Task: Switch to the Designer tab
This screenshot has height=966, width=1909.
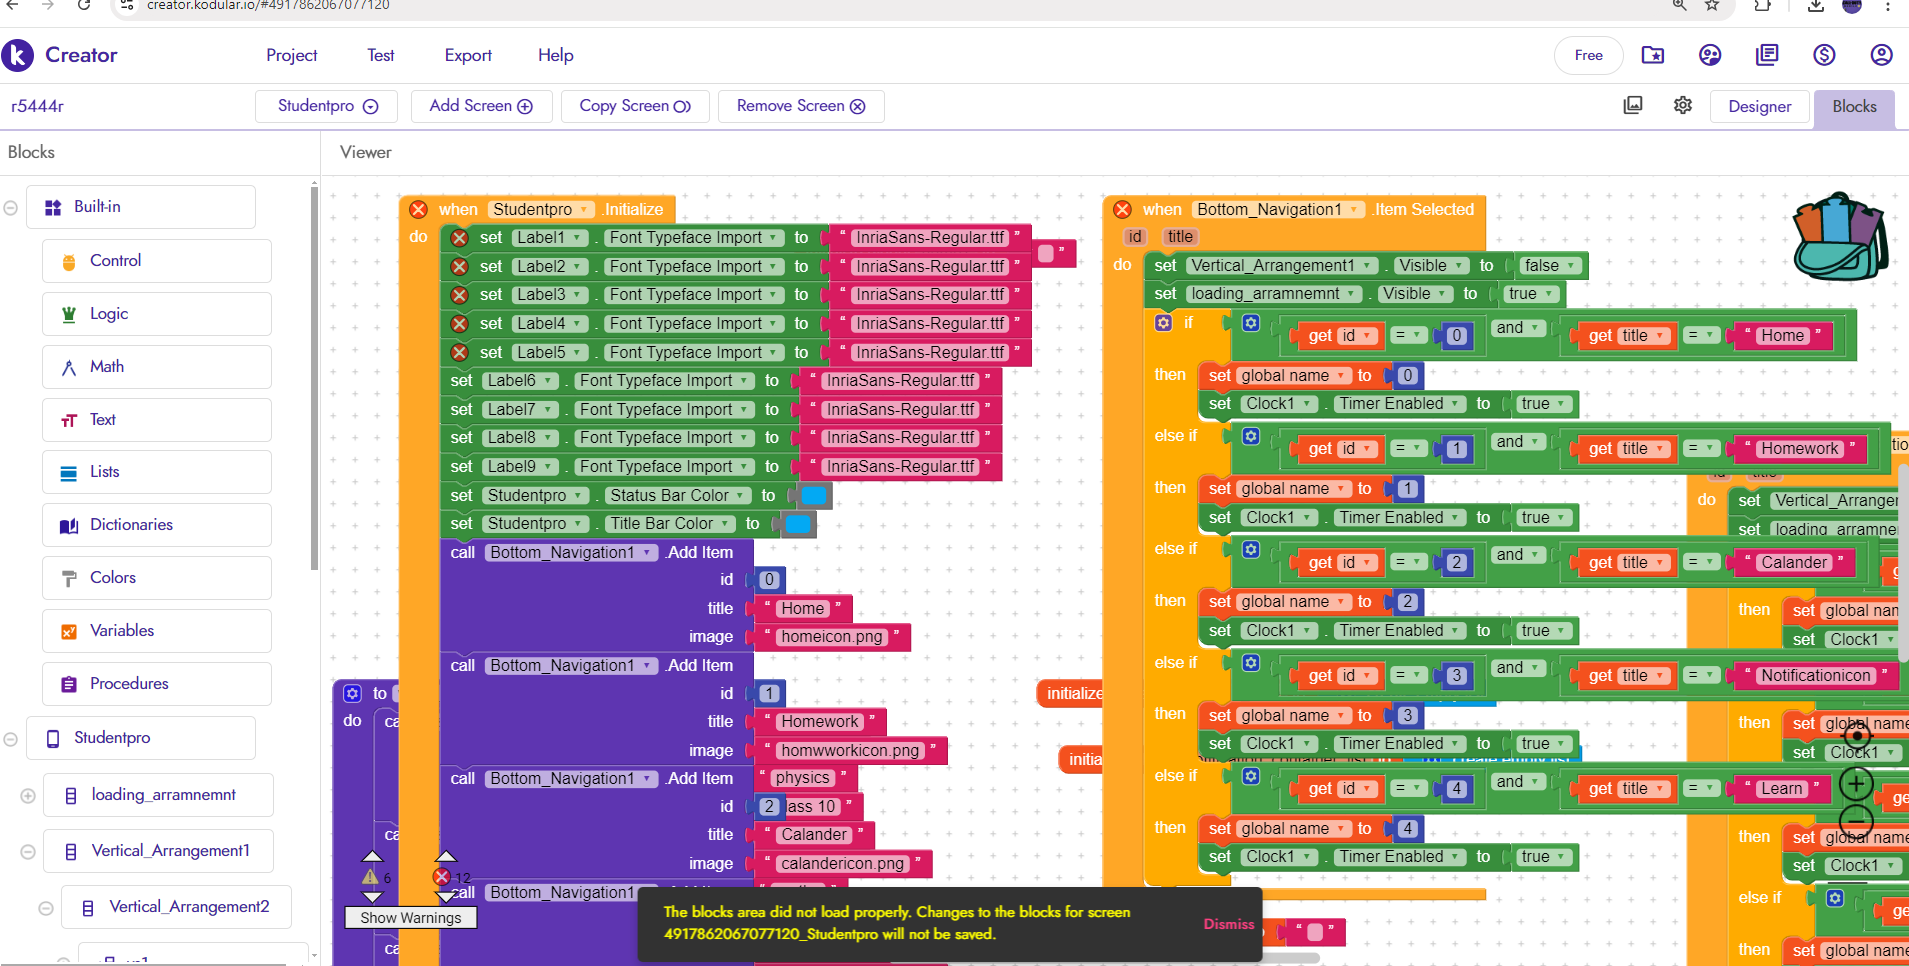Action: (1759, 106)
